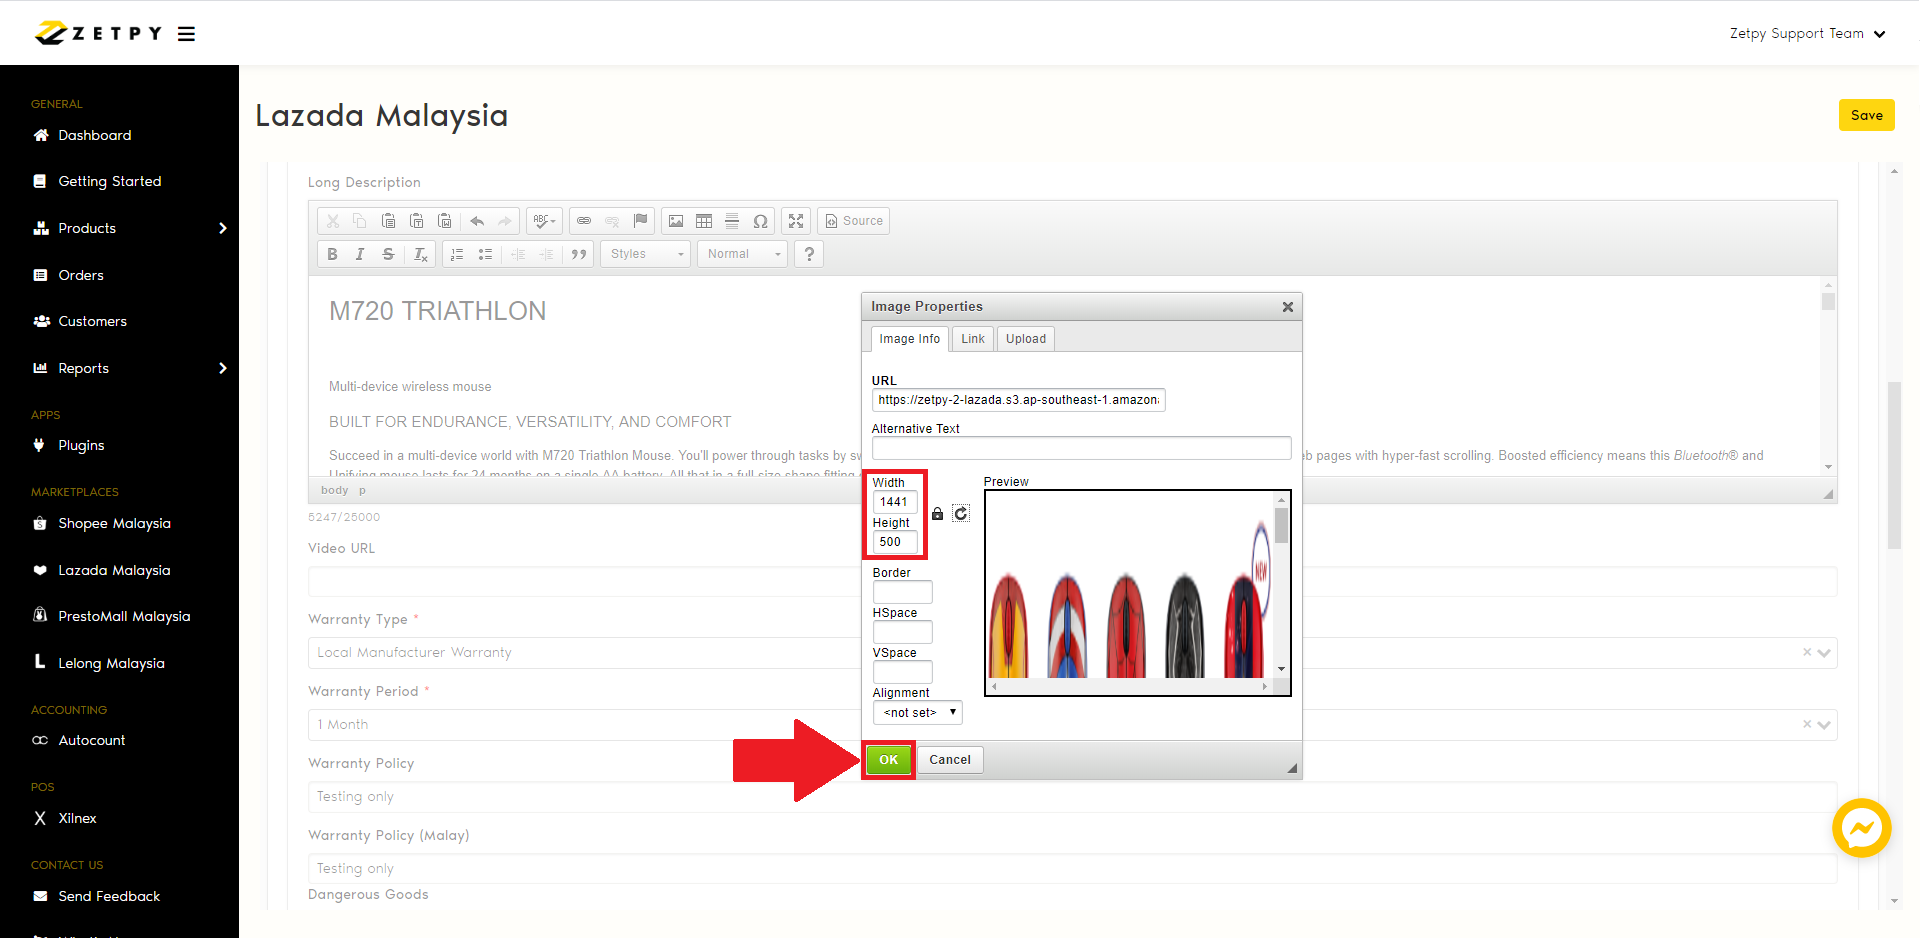This screenshot has width=1920, height=938.
Task: Open Shopee Malaysia in the sidebar
Action: coord(114,524)
